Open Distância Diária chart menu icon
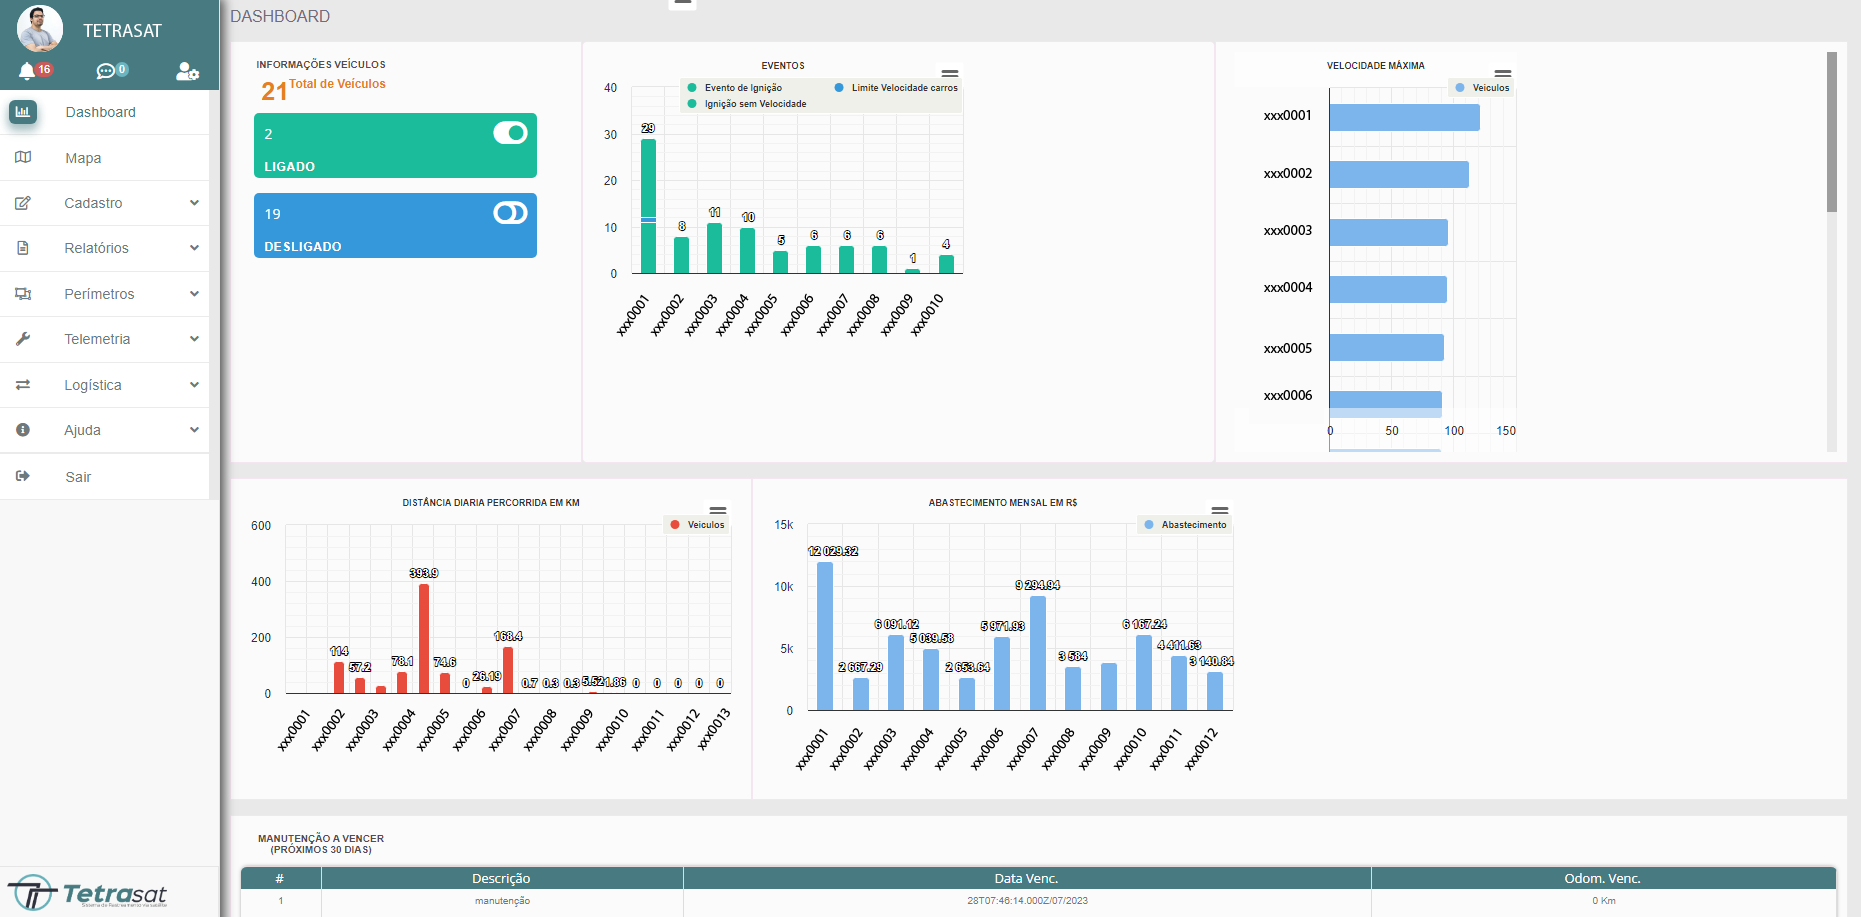 tap(718, 510)
